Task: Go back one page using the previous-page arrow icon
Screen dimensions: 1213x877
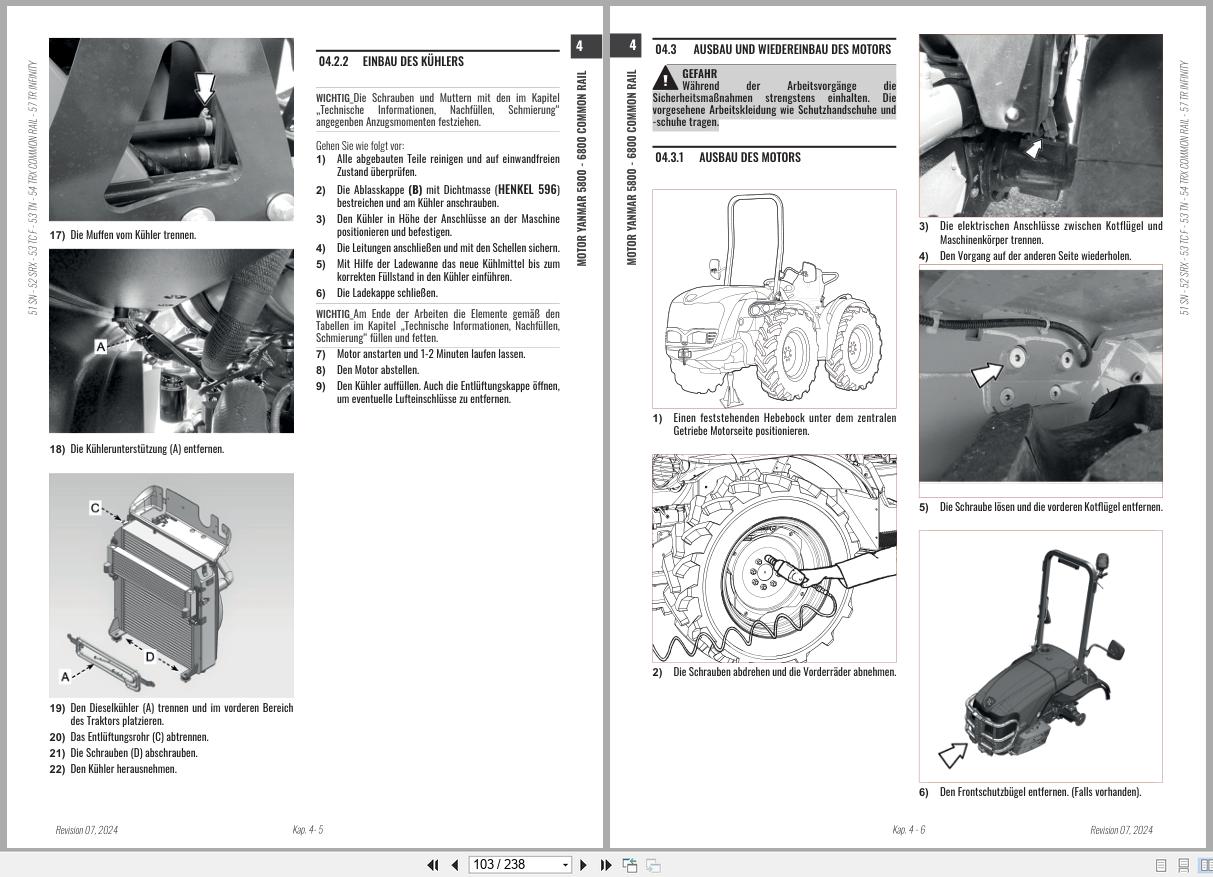Action: [455, 864]
